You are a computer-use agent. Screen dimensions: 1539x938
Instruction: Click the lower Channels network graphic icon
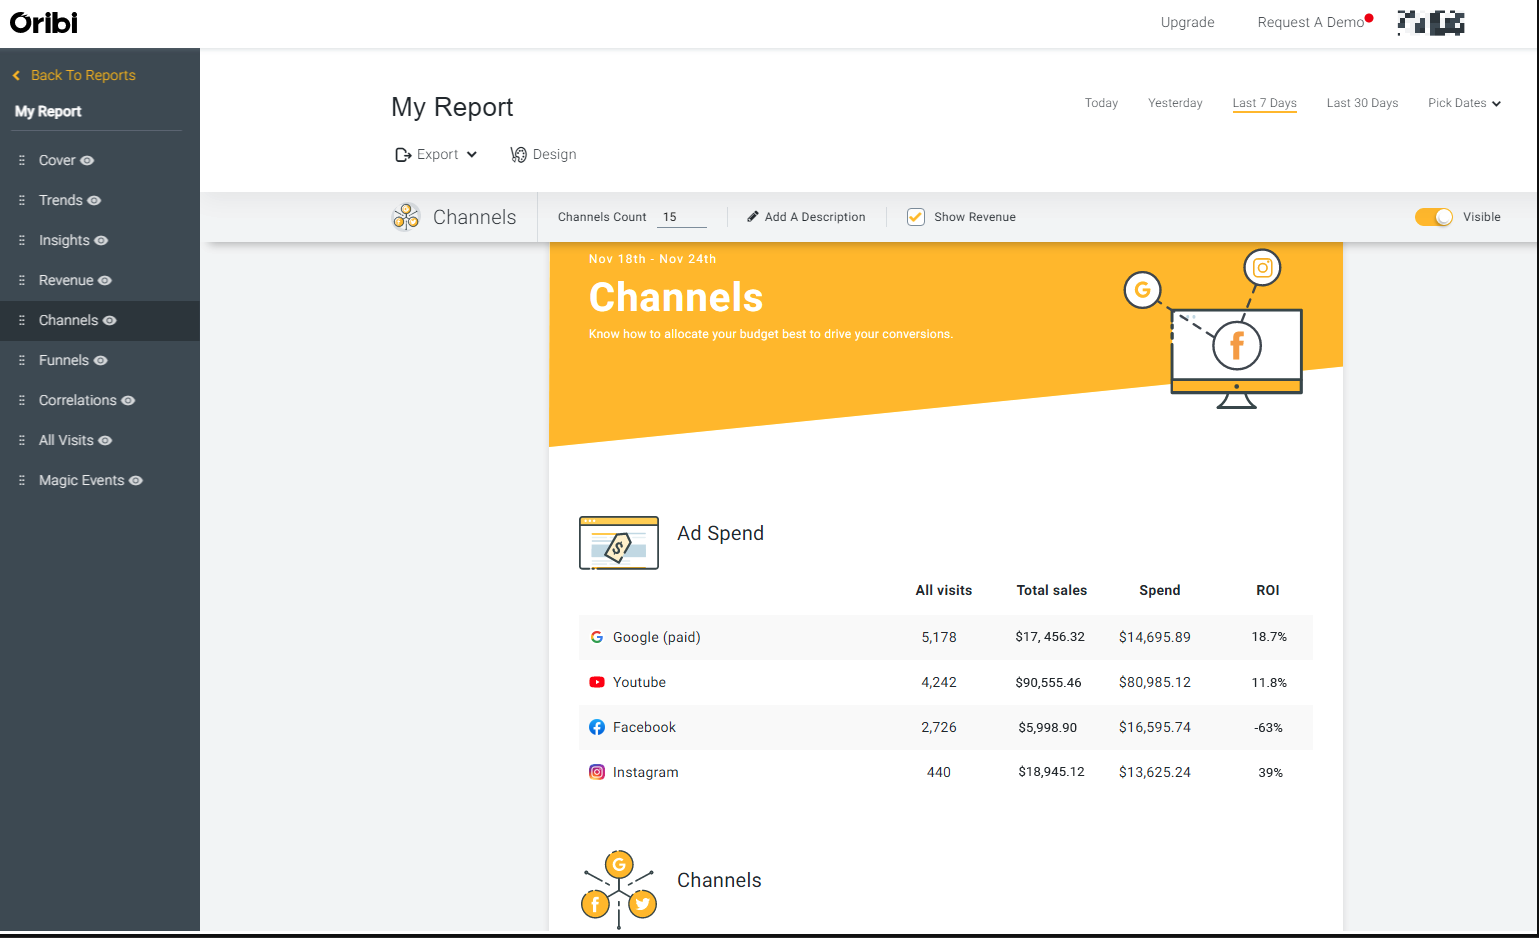[x=619, y=890]
